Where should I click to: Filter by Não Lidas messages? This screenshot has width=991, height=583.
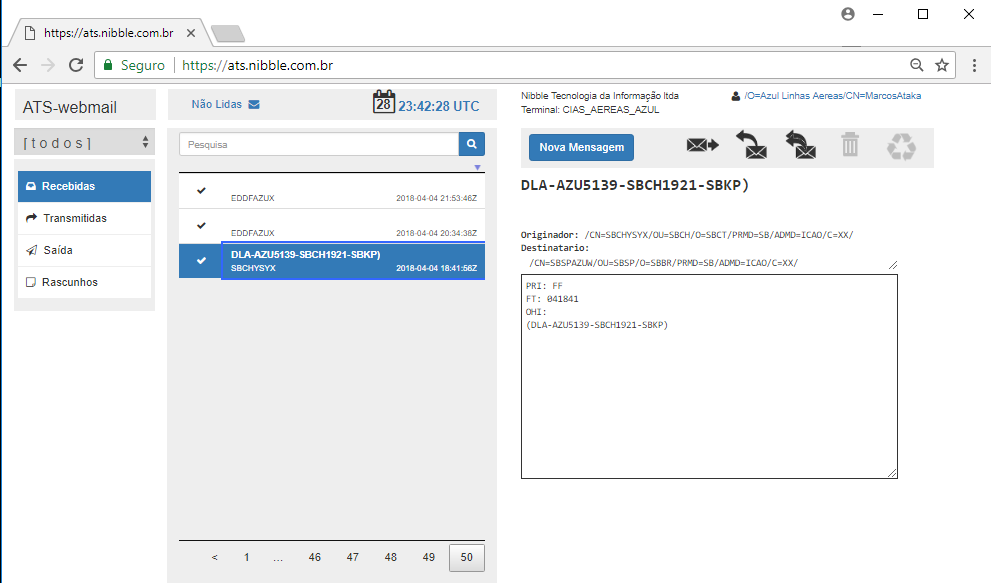[x=225, y=104]
